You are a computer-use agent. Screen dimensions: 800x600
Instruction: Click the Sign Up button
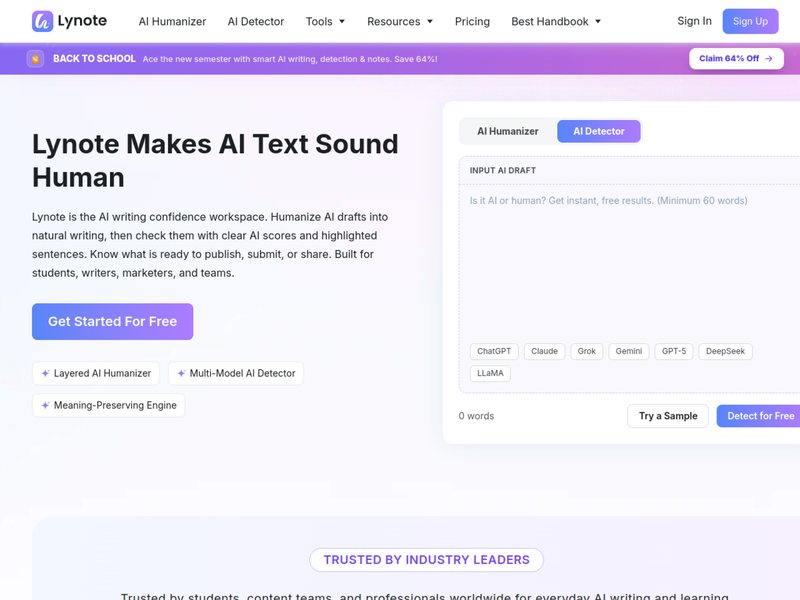tap(750, 21)
